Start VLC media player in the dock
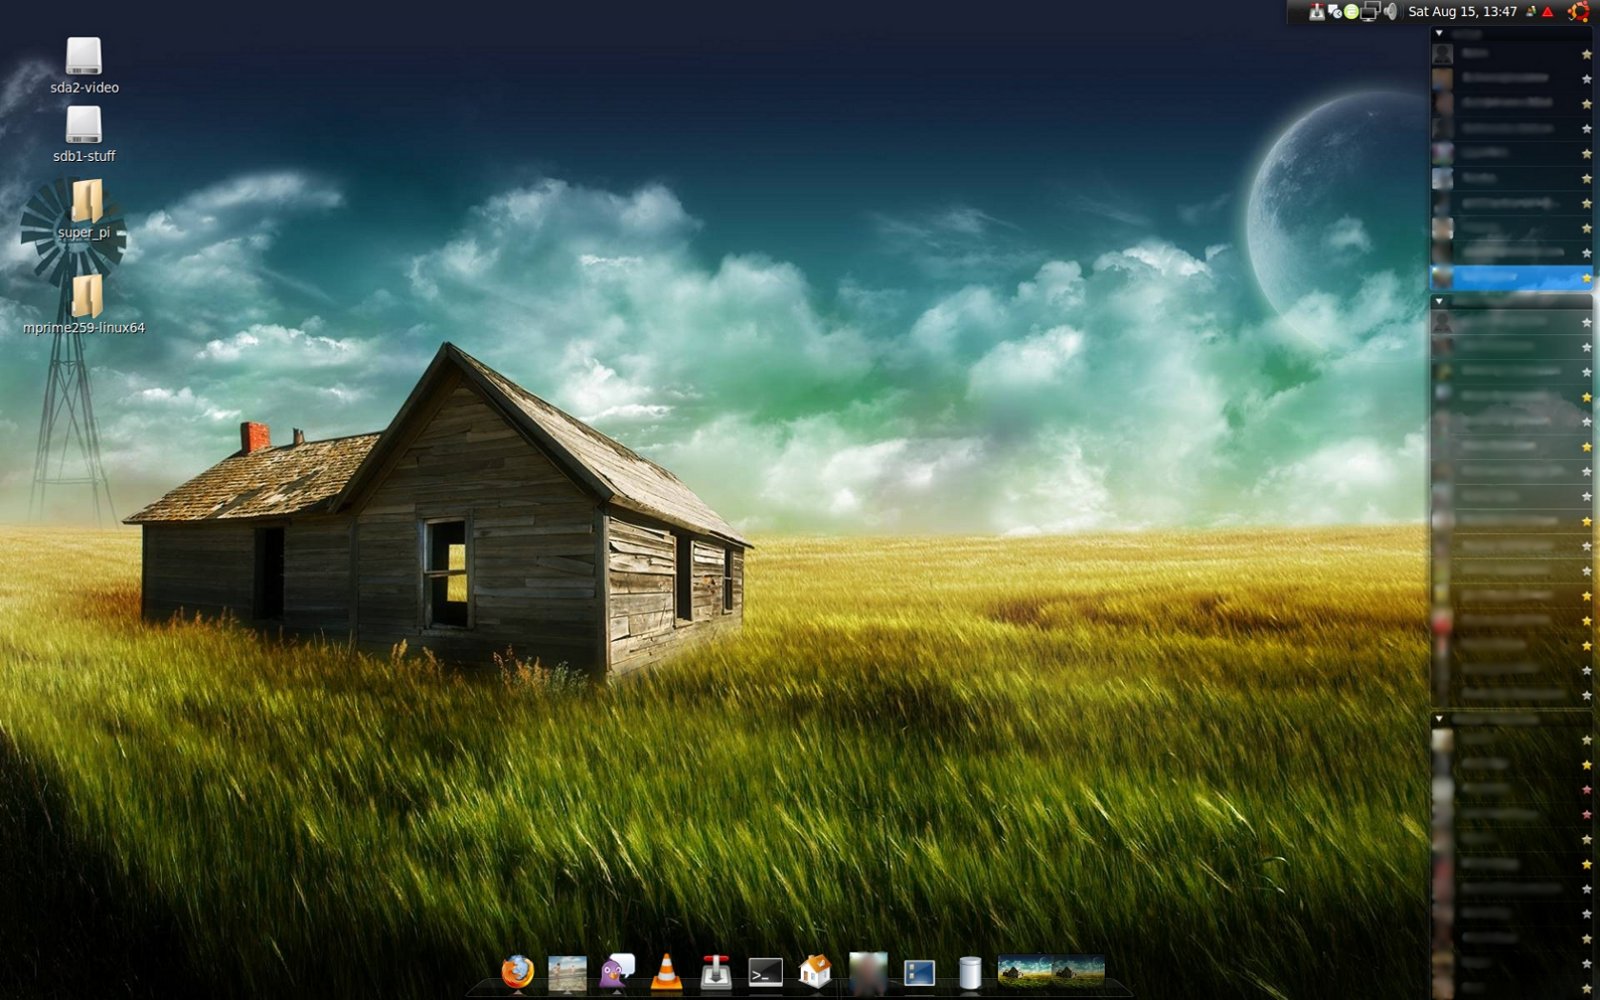Viewport: 1600px width, 1000px height. (x=665, y=970)
